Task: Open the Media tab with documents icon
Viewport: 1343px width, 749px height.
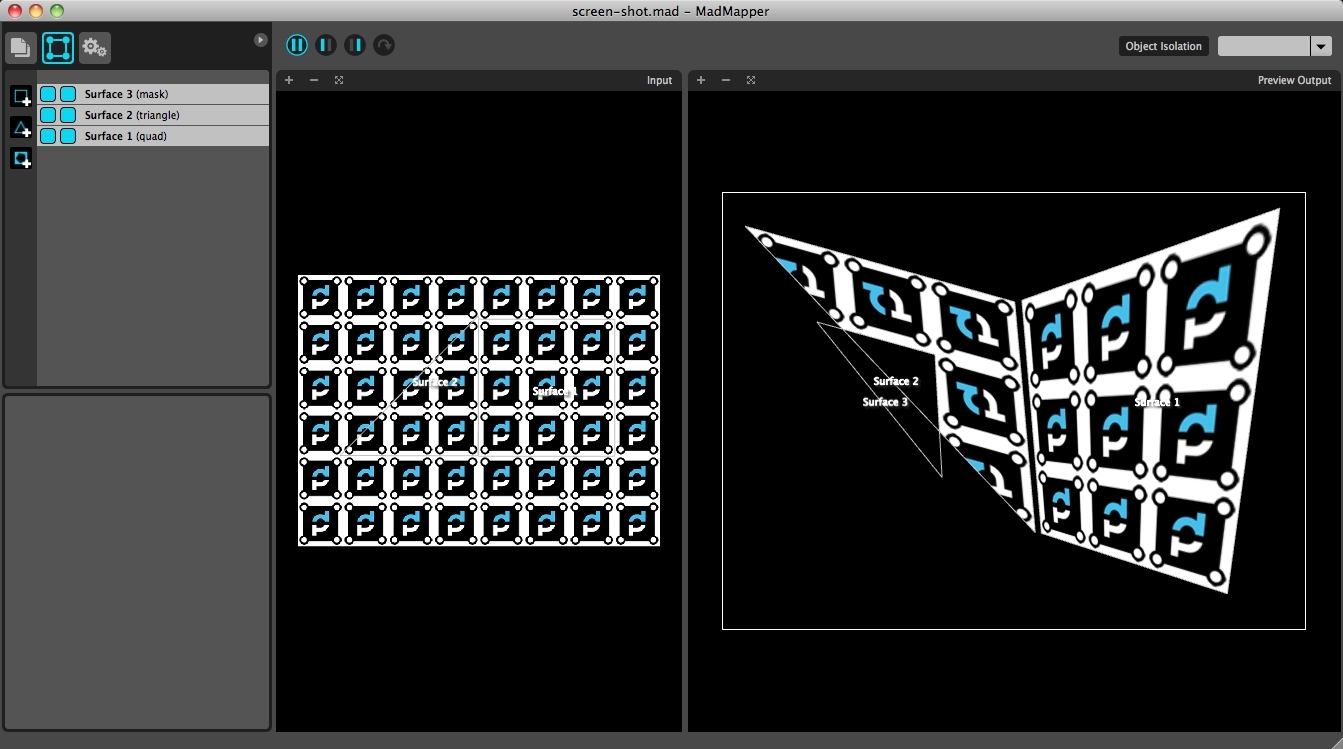Action: pos(22,47)
